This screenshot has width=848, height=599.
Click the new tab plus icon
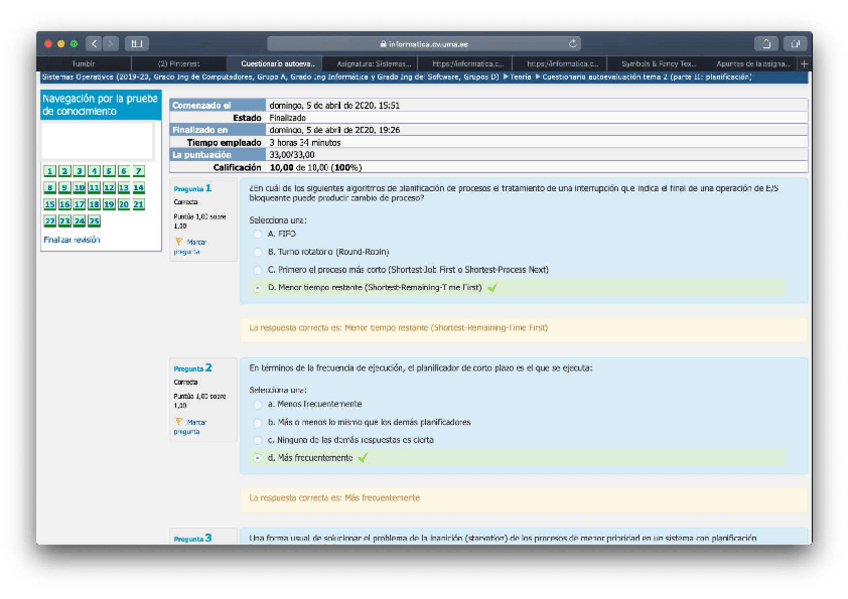coord(804,63)
